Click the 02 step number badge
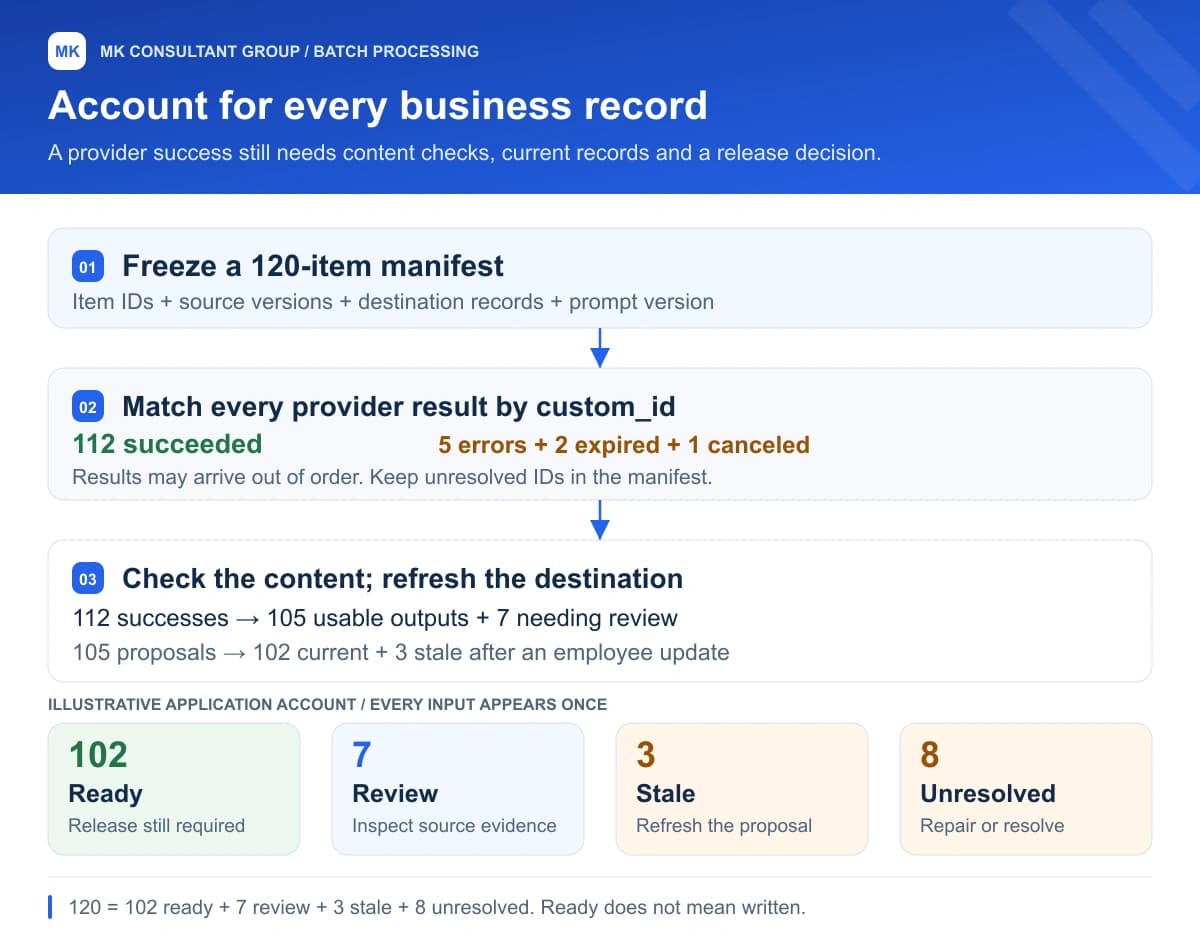Image resolution: width=1200 pixels, height=940 pixels. click(x=88, y=407)
